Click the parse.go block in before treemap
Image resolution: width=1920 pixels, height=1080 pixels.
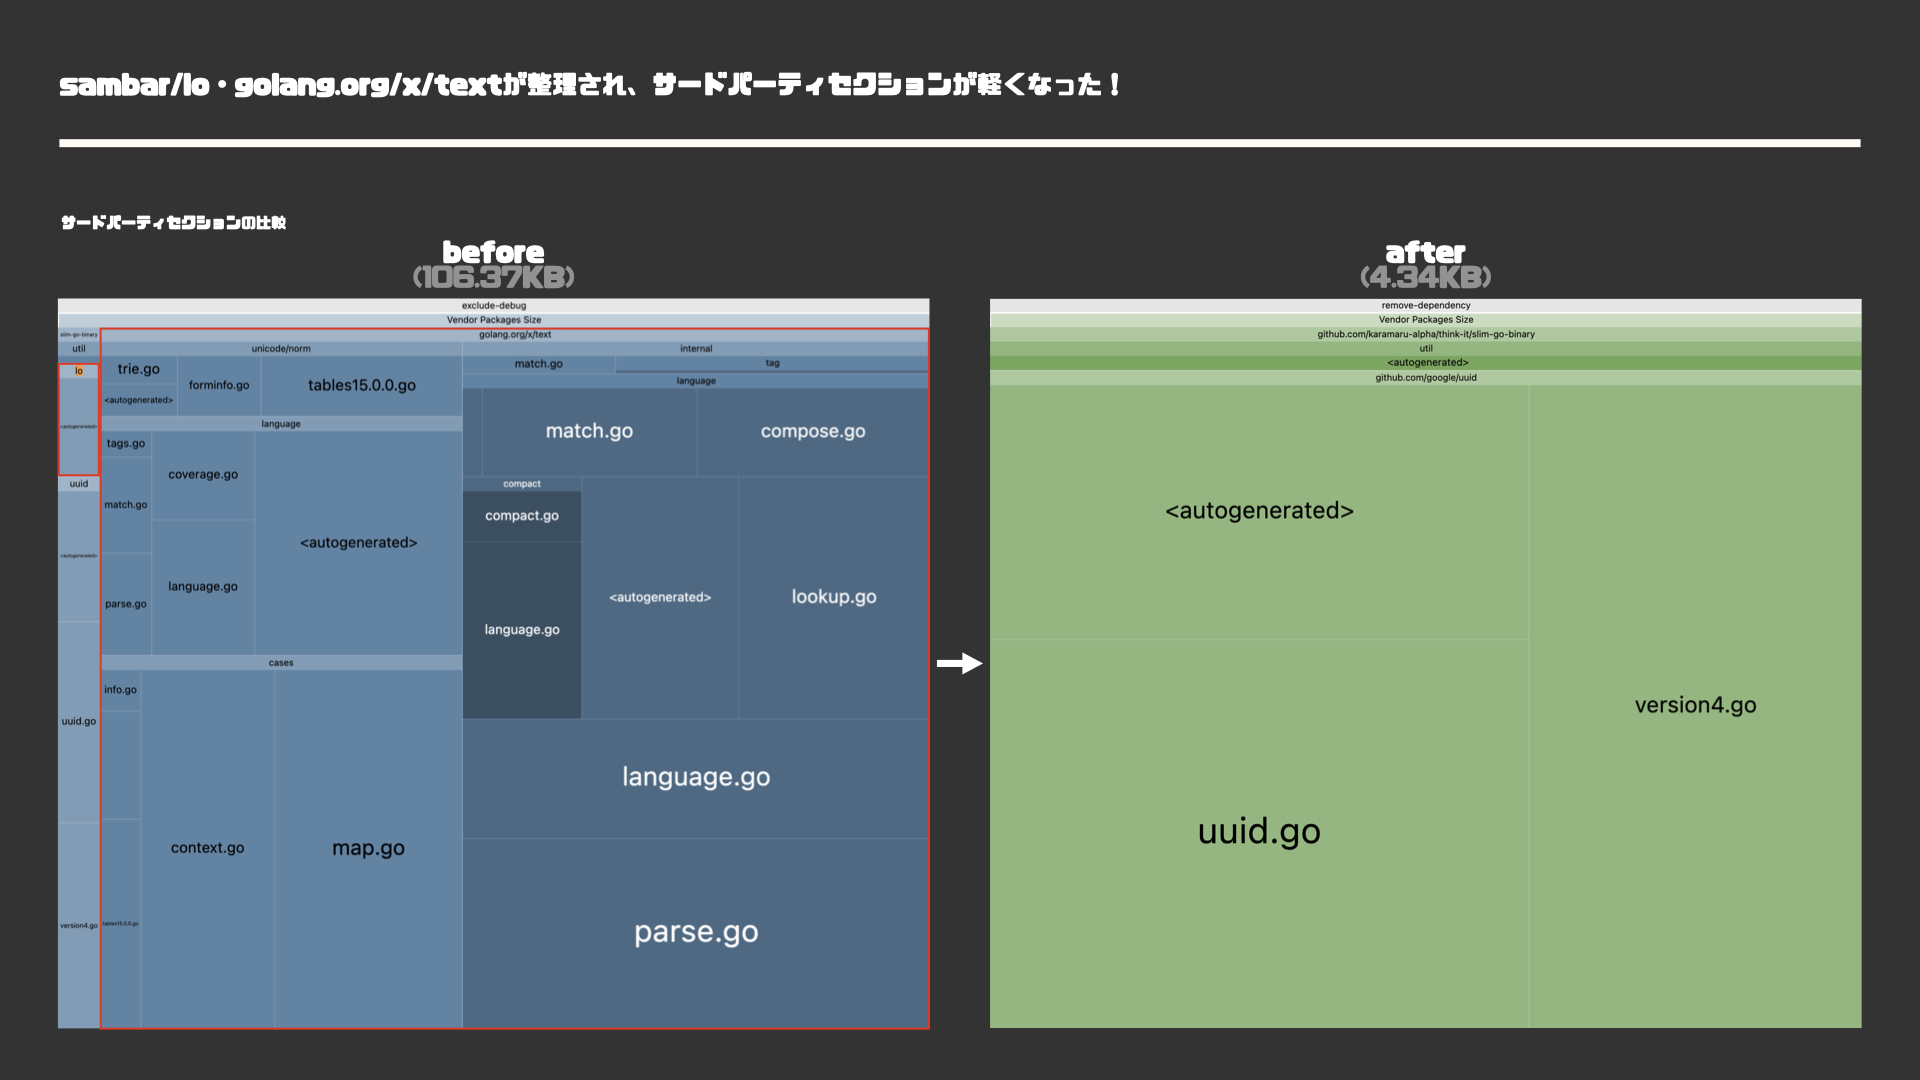pos(696,932)
